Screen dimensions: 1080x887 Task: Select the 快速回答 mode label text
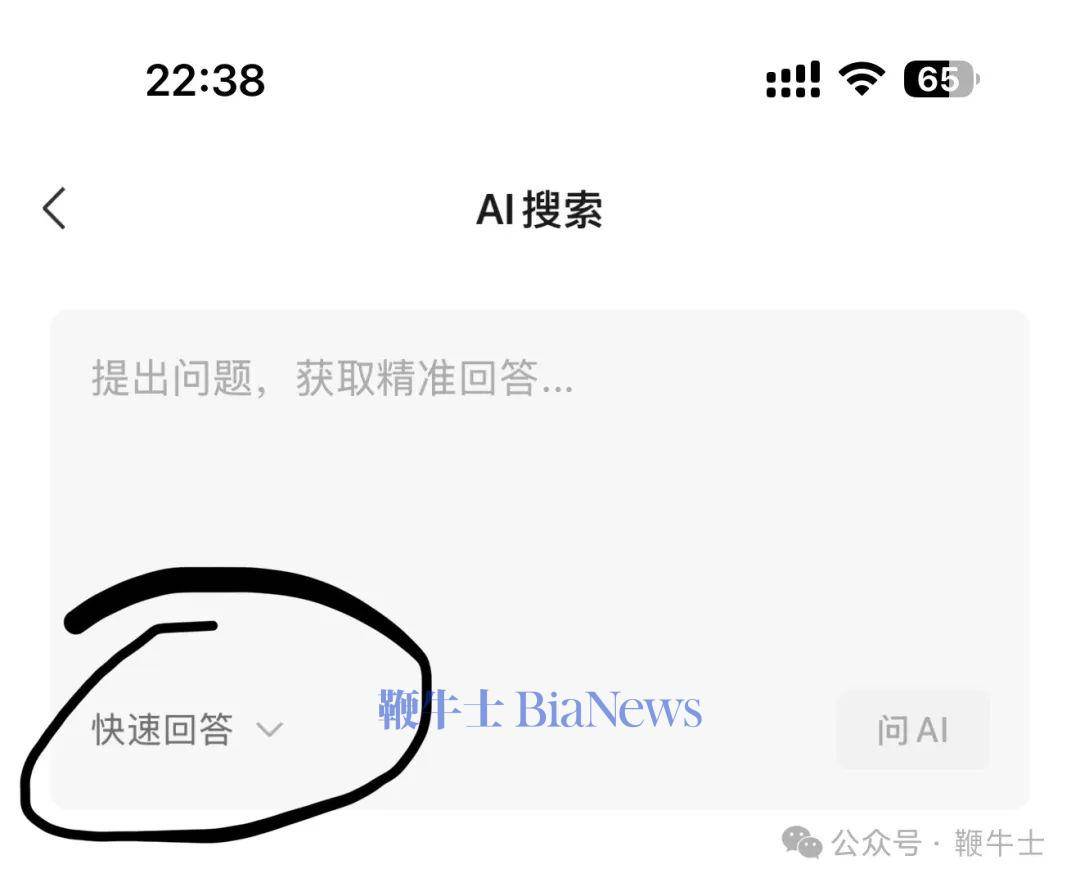(163, 729)
